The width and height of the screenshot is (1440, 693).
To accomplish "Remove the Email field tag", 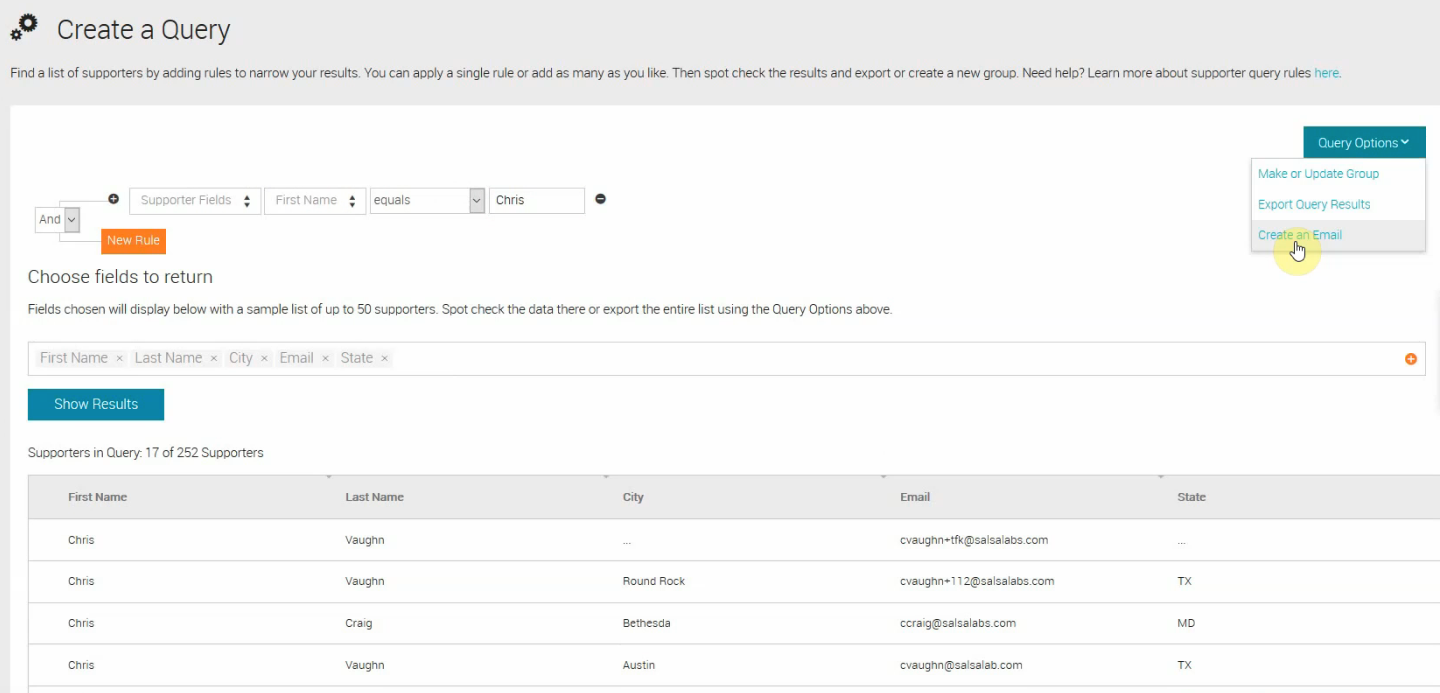I will pyautogui.click(x=325, y=358).
